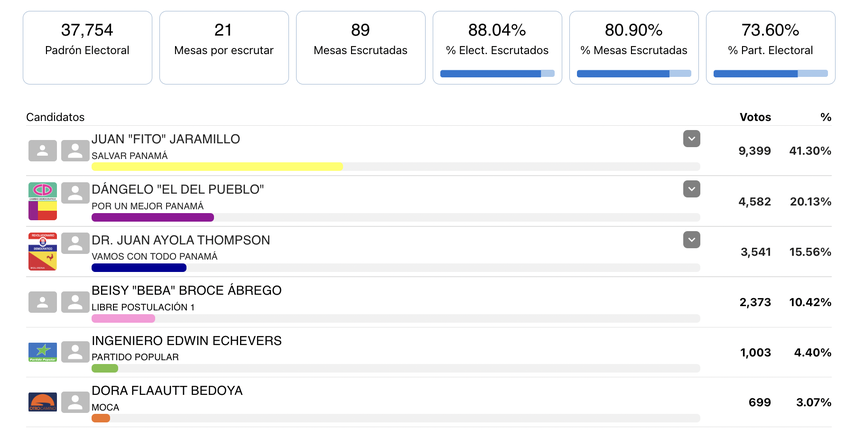
Task: Expand Dángelo "El del Pueblo" vote breakdown
Action: point(691,189)
